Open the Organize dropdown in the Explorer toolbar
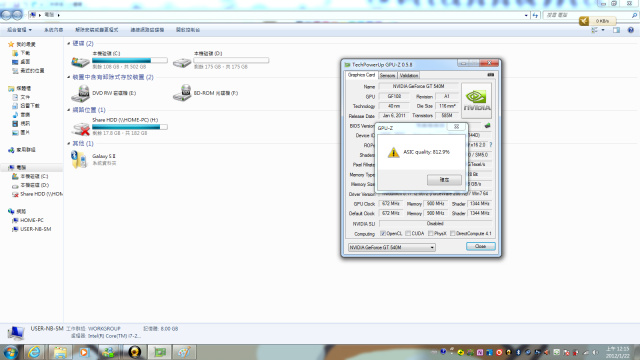The height and width of the screenshot is (360, 640). (x=19, y=30)
